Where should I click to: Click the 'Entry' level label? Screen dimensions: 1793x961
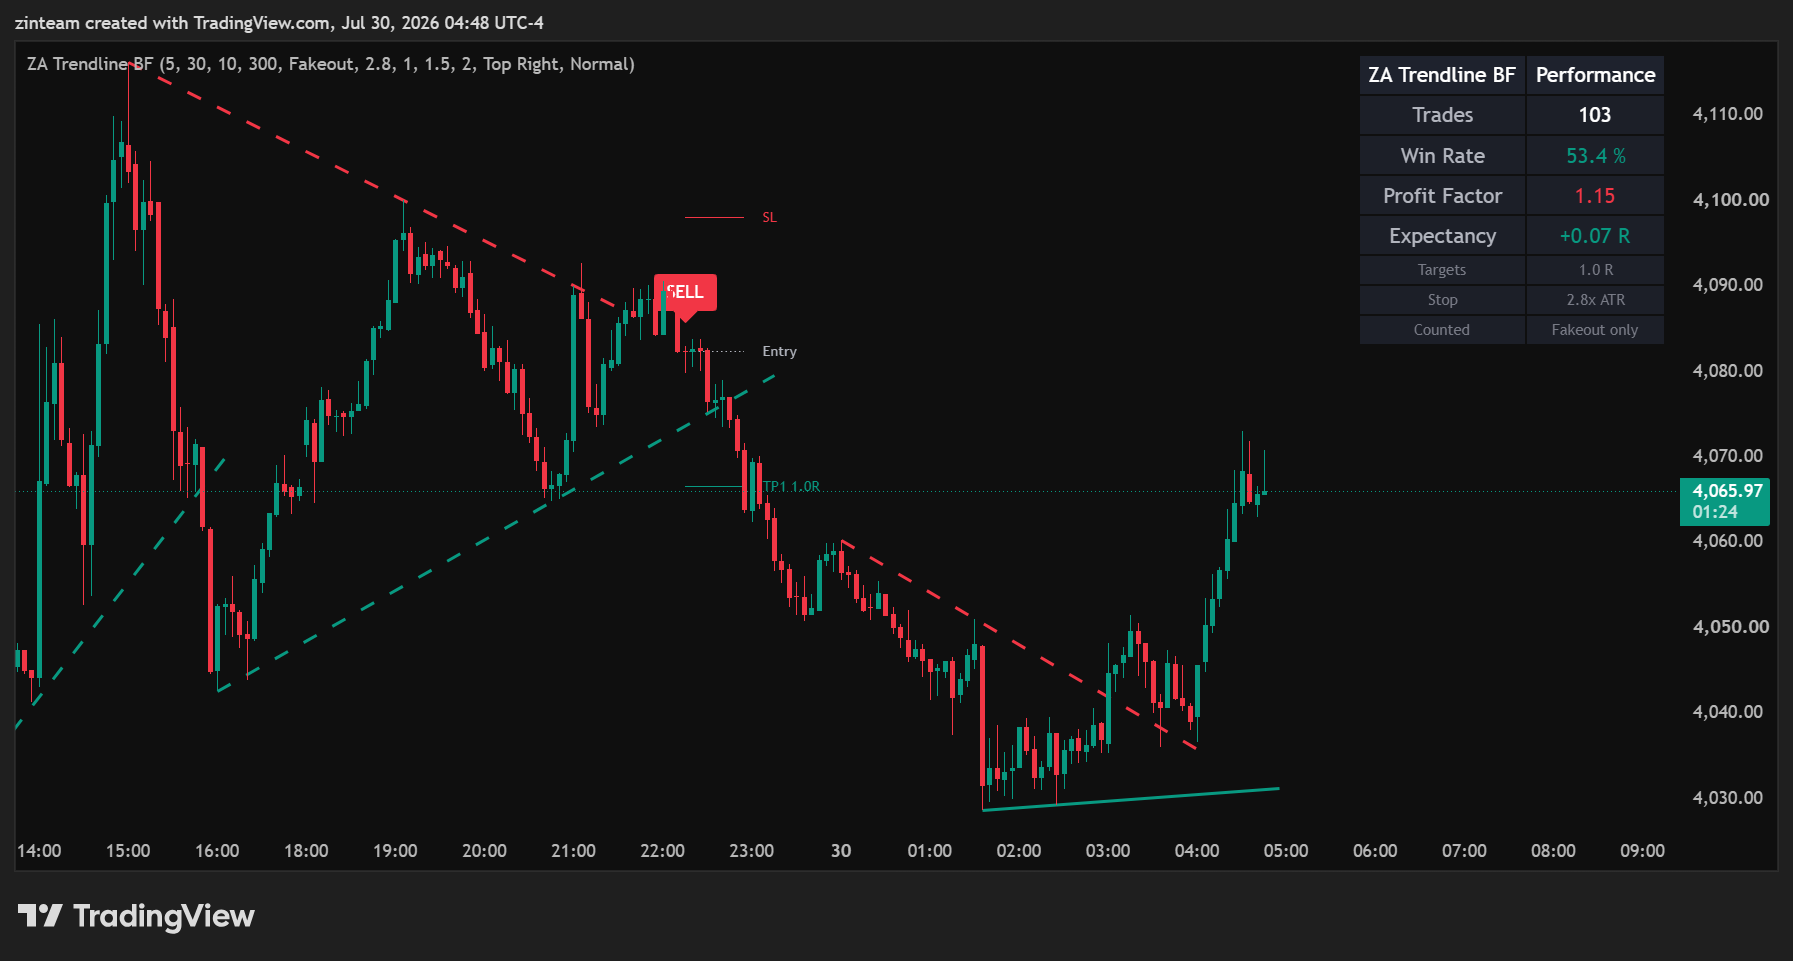click(779, 351)
